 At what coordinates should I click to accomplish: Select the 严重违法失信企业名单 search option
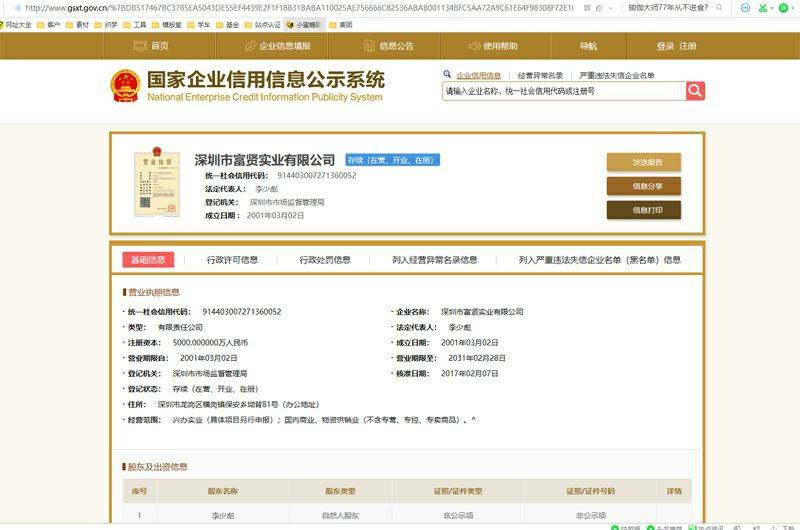tap(617, 75)
